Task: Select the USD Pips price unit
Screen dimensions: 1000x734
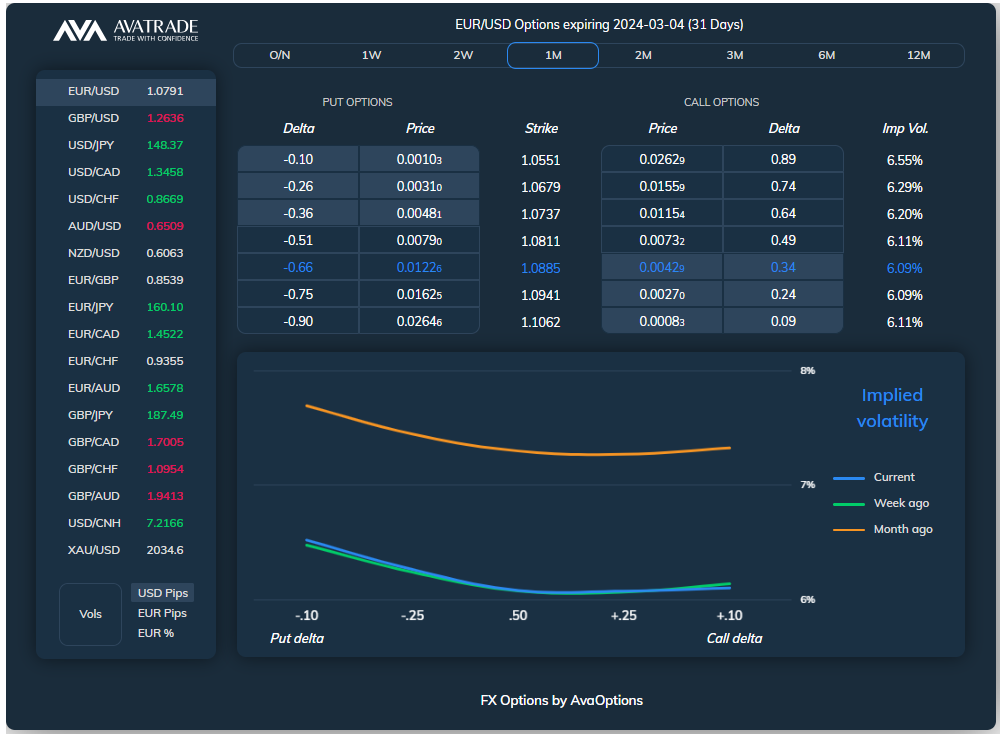Action: (162, 593)
